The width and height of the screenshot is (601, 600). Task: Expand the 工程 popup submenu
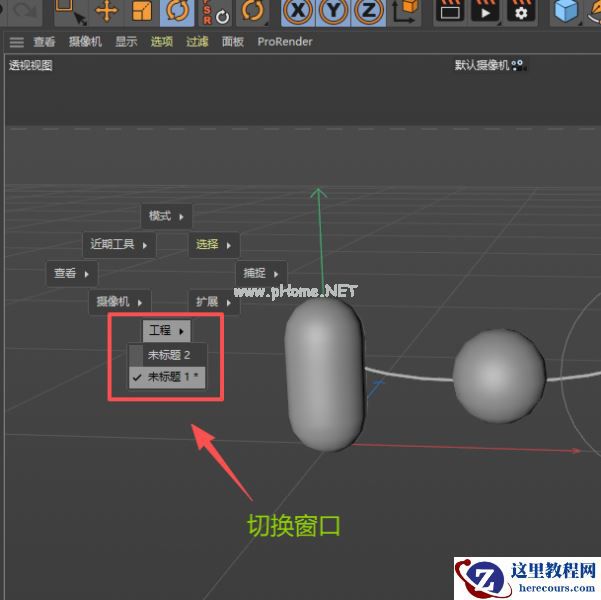[166, 330]
